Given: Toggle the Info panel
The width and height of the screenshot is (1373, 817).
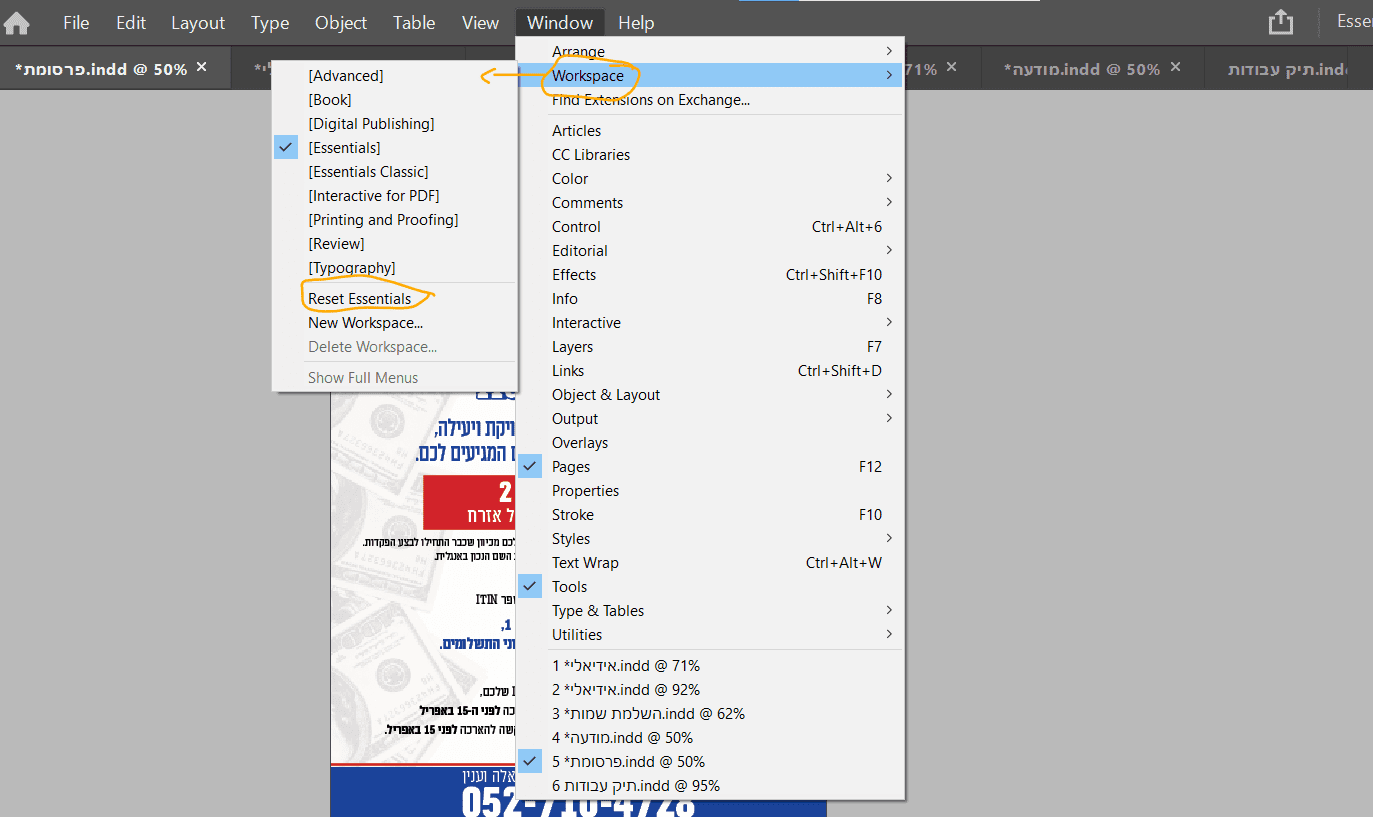Looking at the screenshot, I should [710, 299].
